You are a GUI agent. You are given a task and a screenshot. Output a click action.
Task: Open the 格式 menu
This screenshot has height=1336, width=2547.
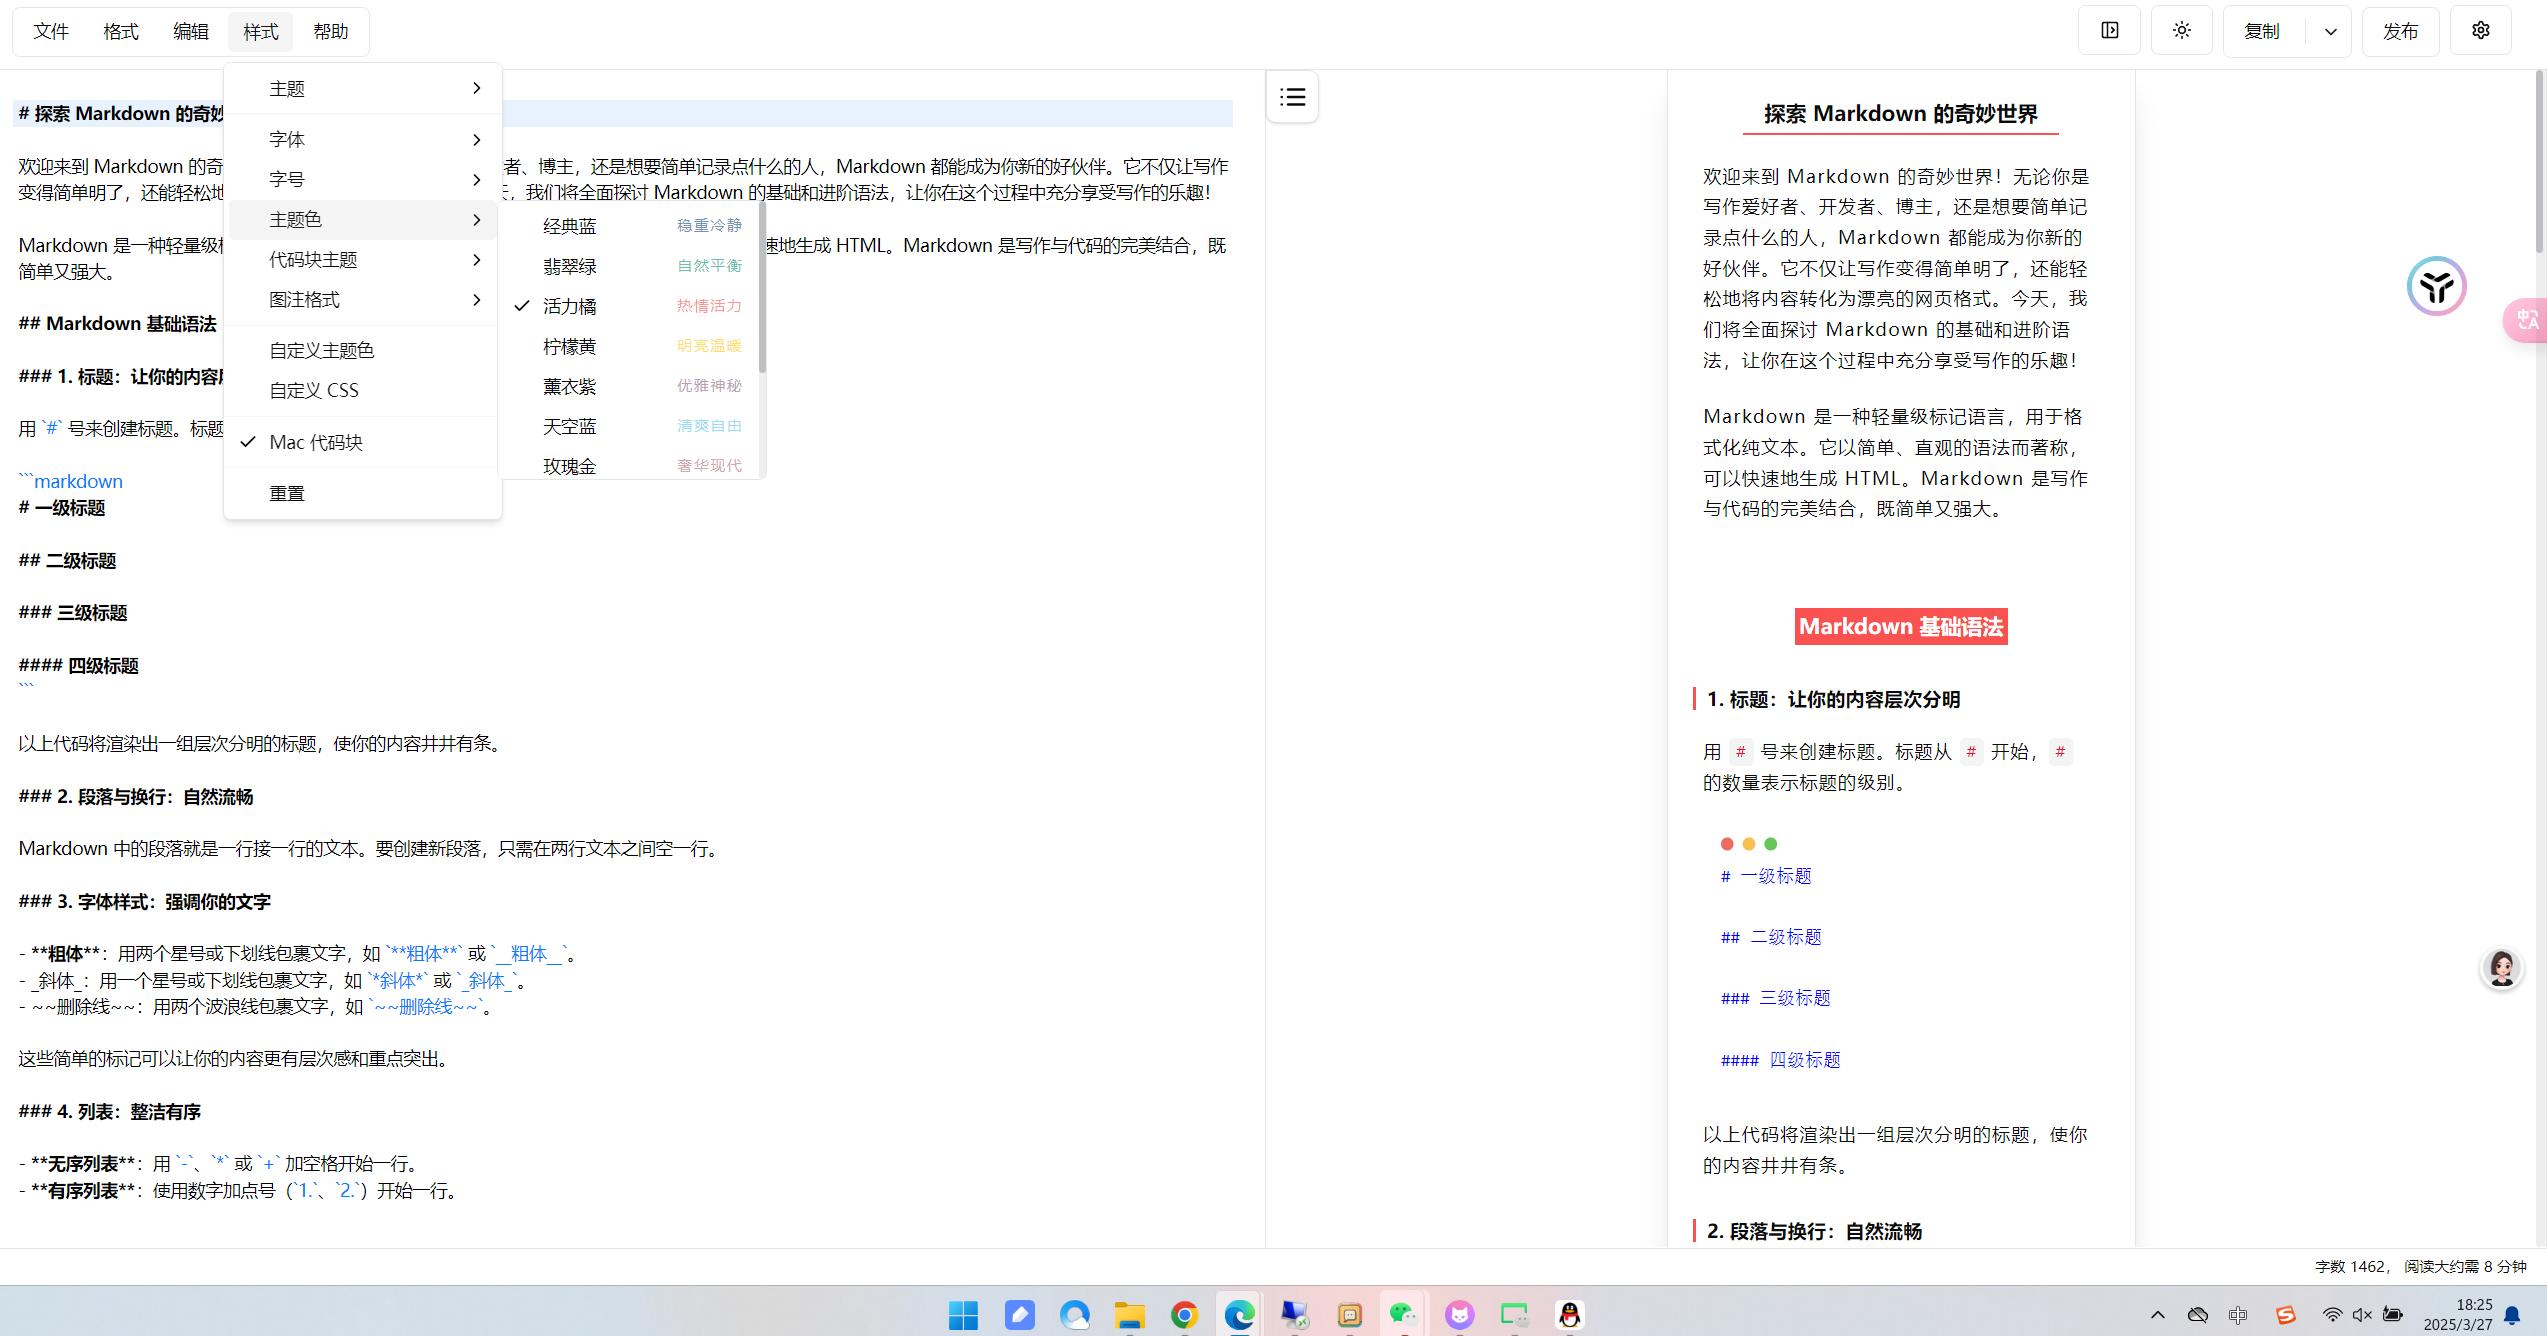[121, 31]
